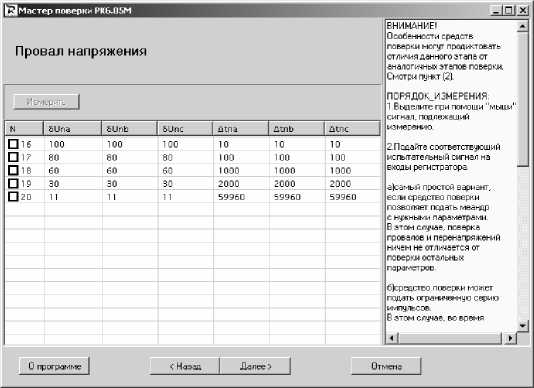This screenshot has width=534, height=388.
Task: Tick the checkbox for row 16
Action: coord(13,144)
